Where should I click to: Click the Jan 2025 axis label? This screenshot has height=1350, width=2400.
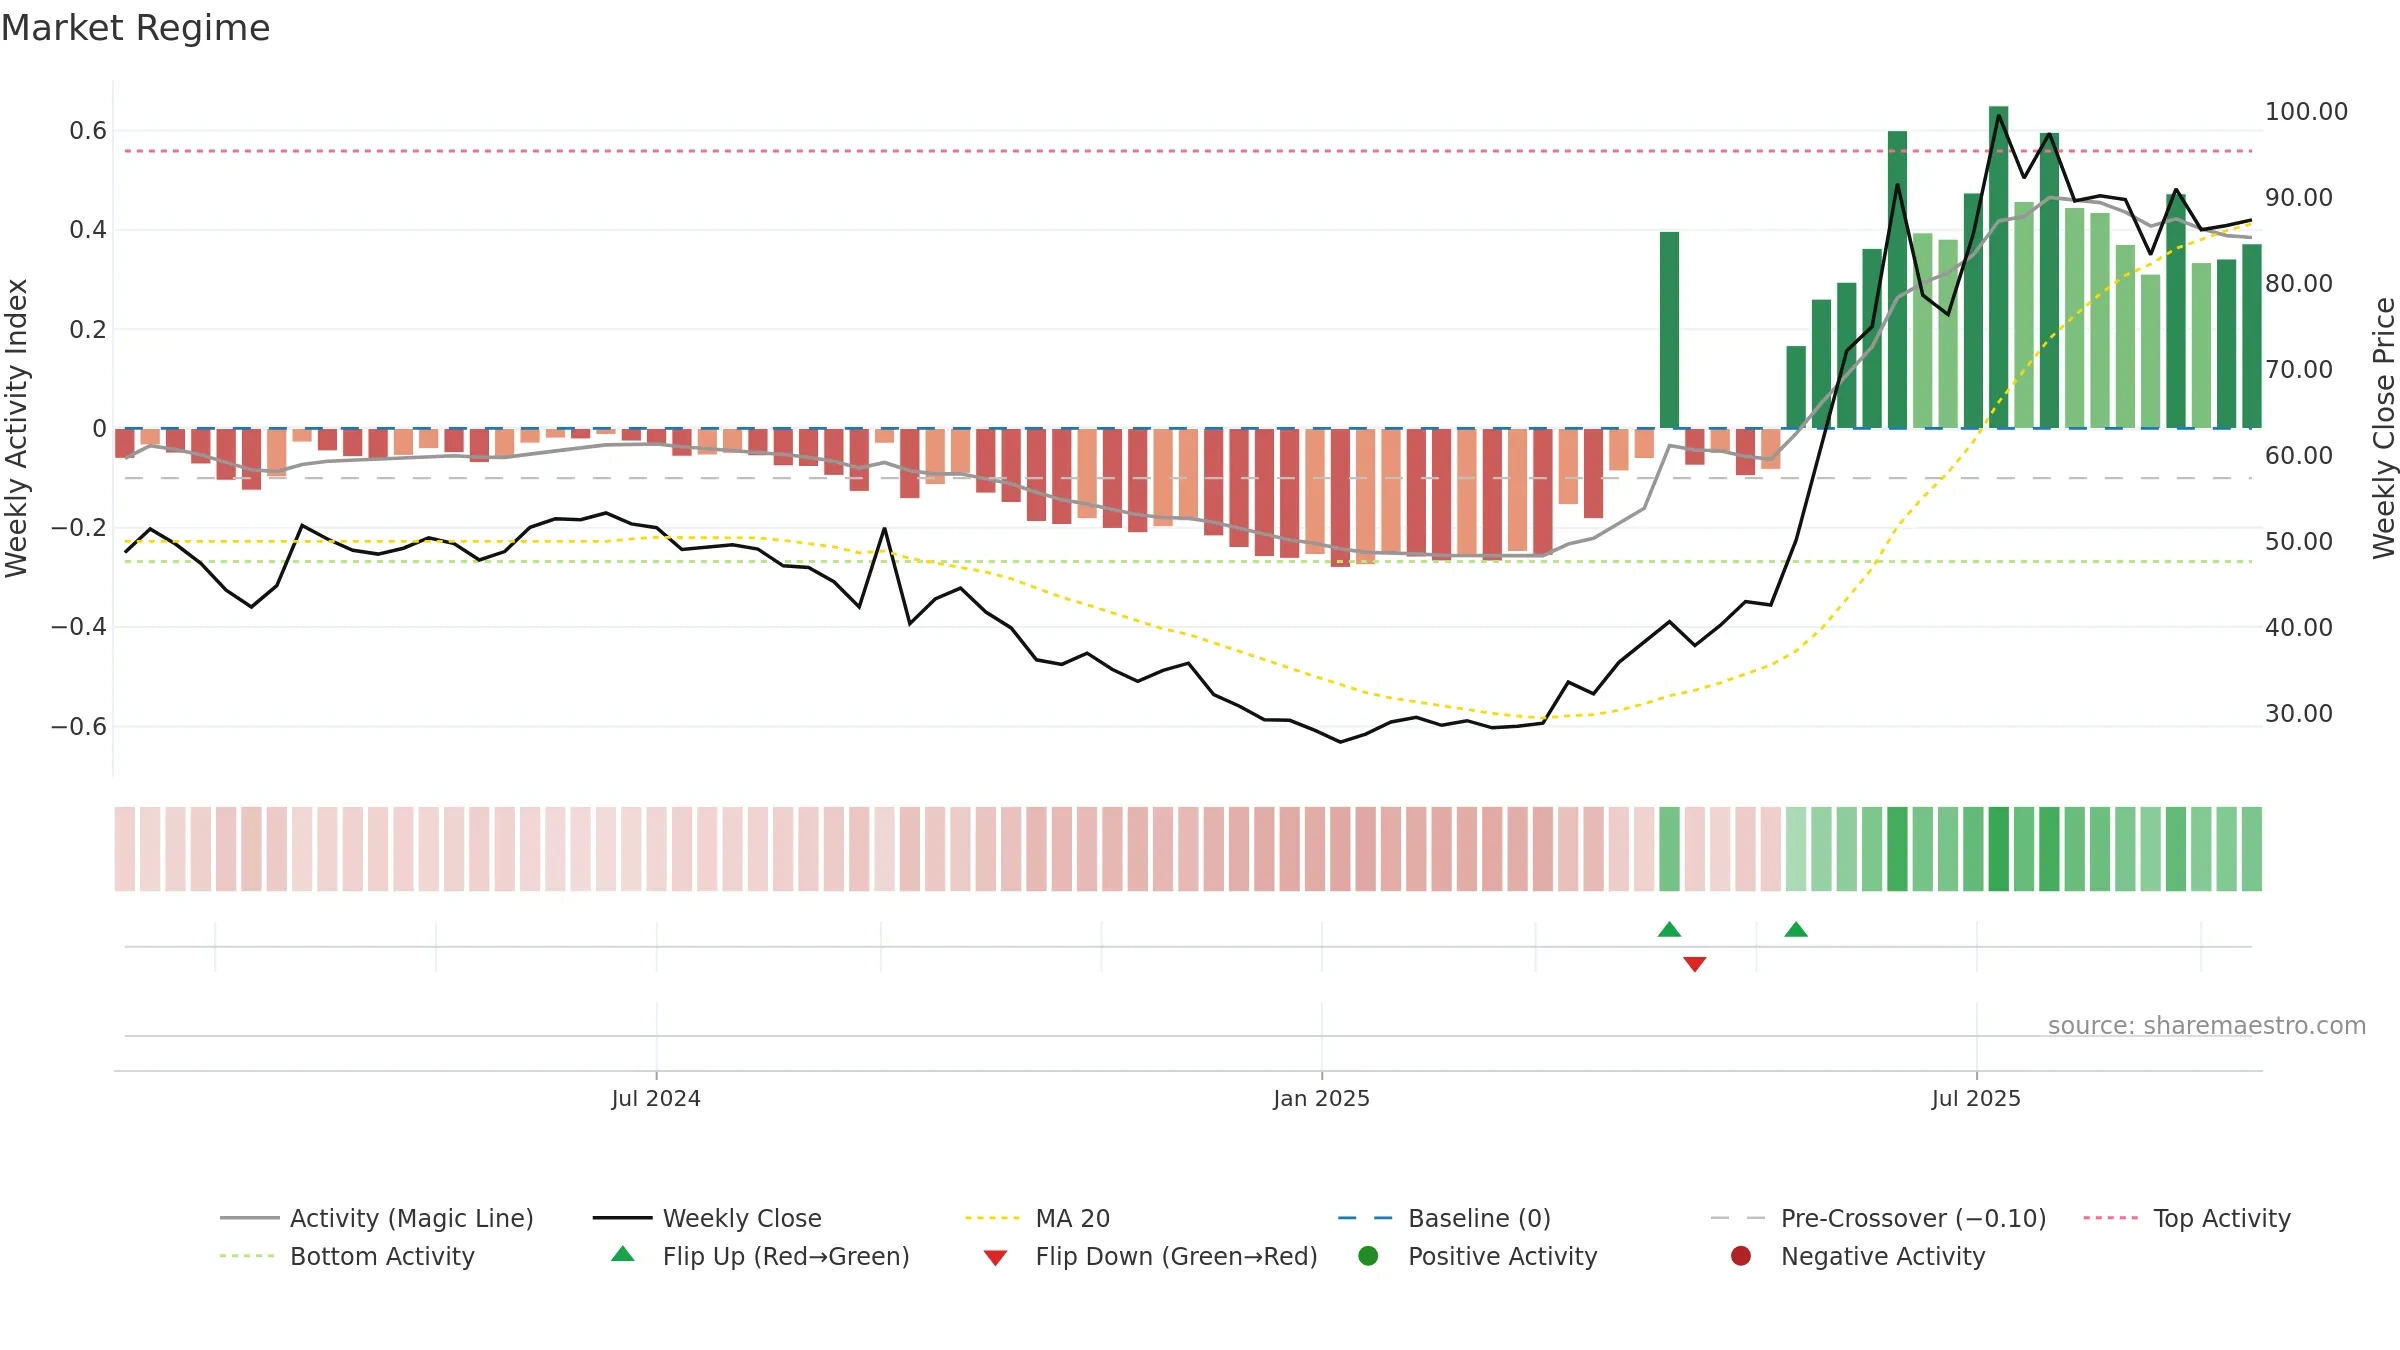coord(1321,1099)
